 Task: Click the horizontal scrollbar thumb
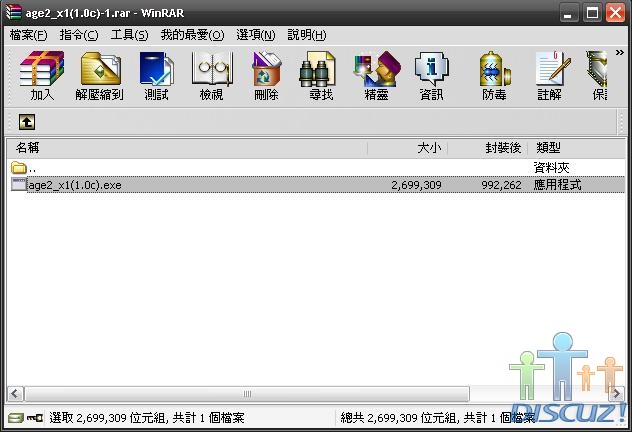[x=247, y=394]
